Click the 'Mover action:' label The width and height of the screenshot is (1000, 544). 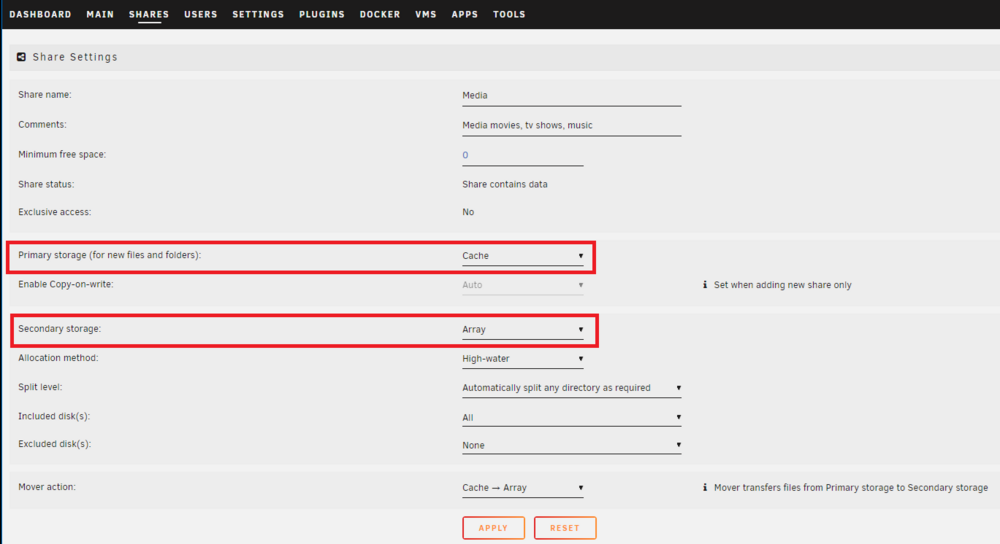click(x=47, y=487)
